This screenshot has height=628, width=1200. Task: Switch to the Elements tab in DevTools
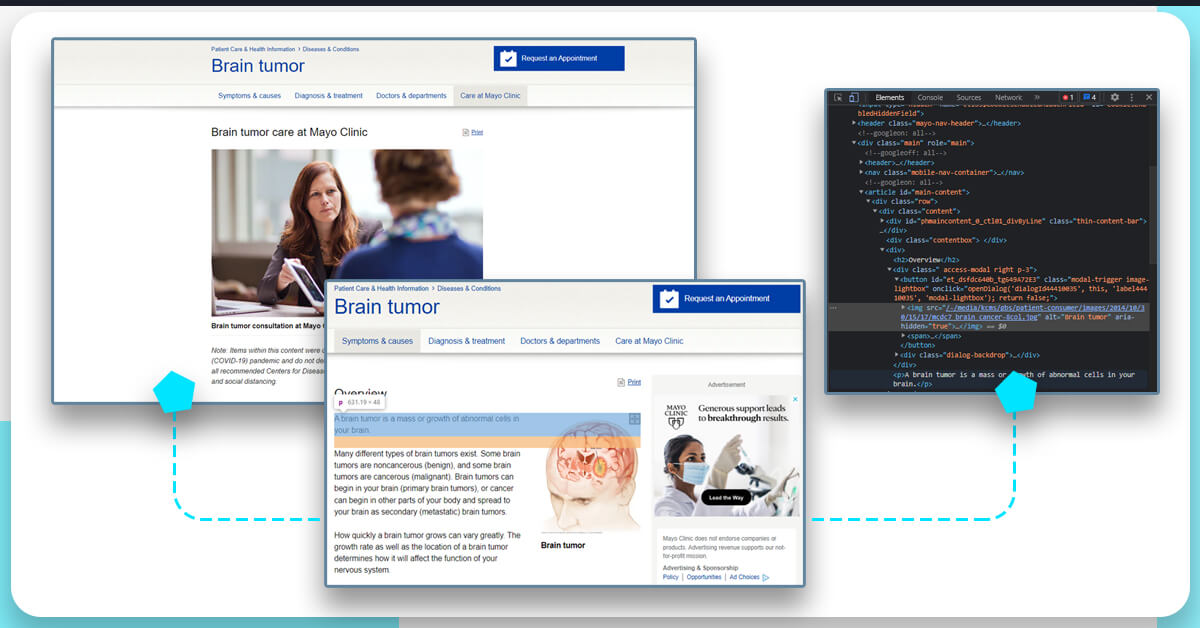(890, 97)
